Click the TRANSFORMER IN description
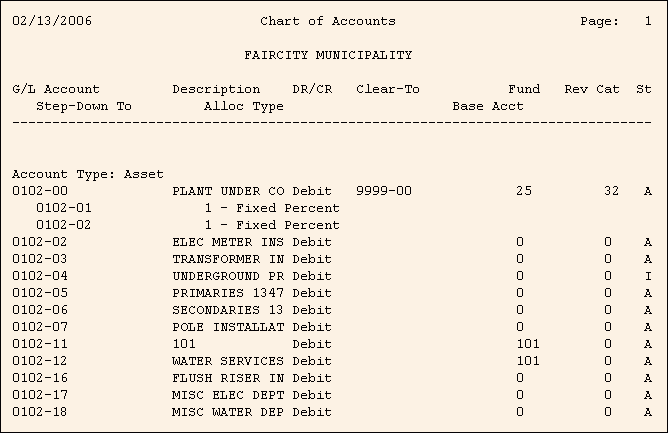The image size is (668, 433). tap(229, 259)
